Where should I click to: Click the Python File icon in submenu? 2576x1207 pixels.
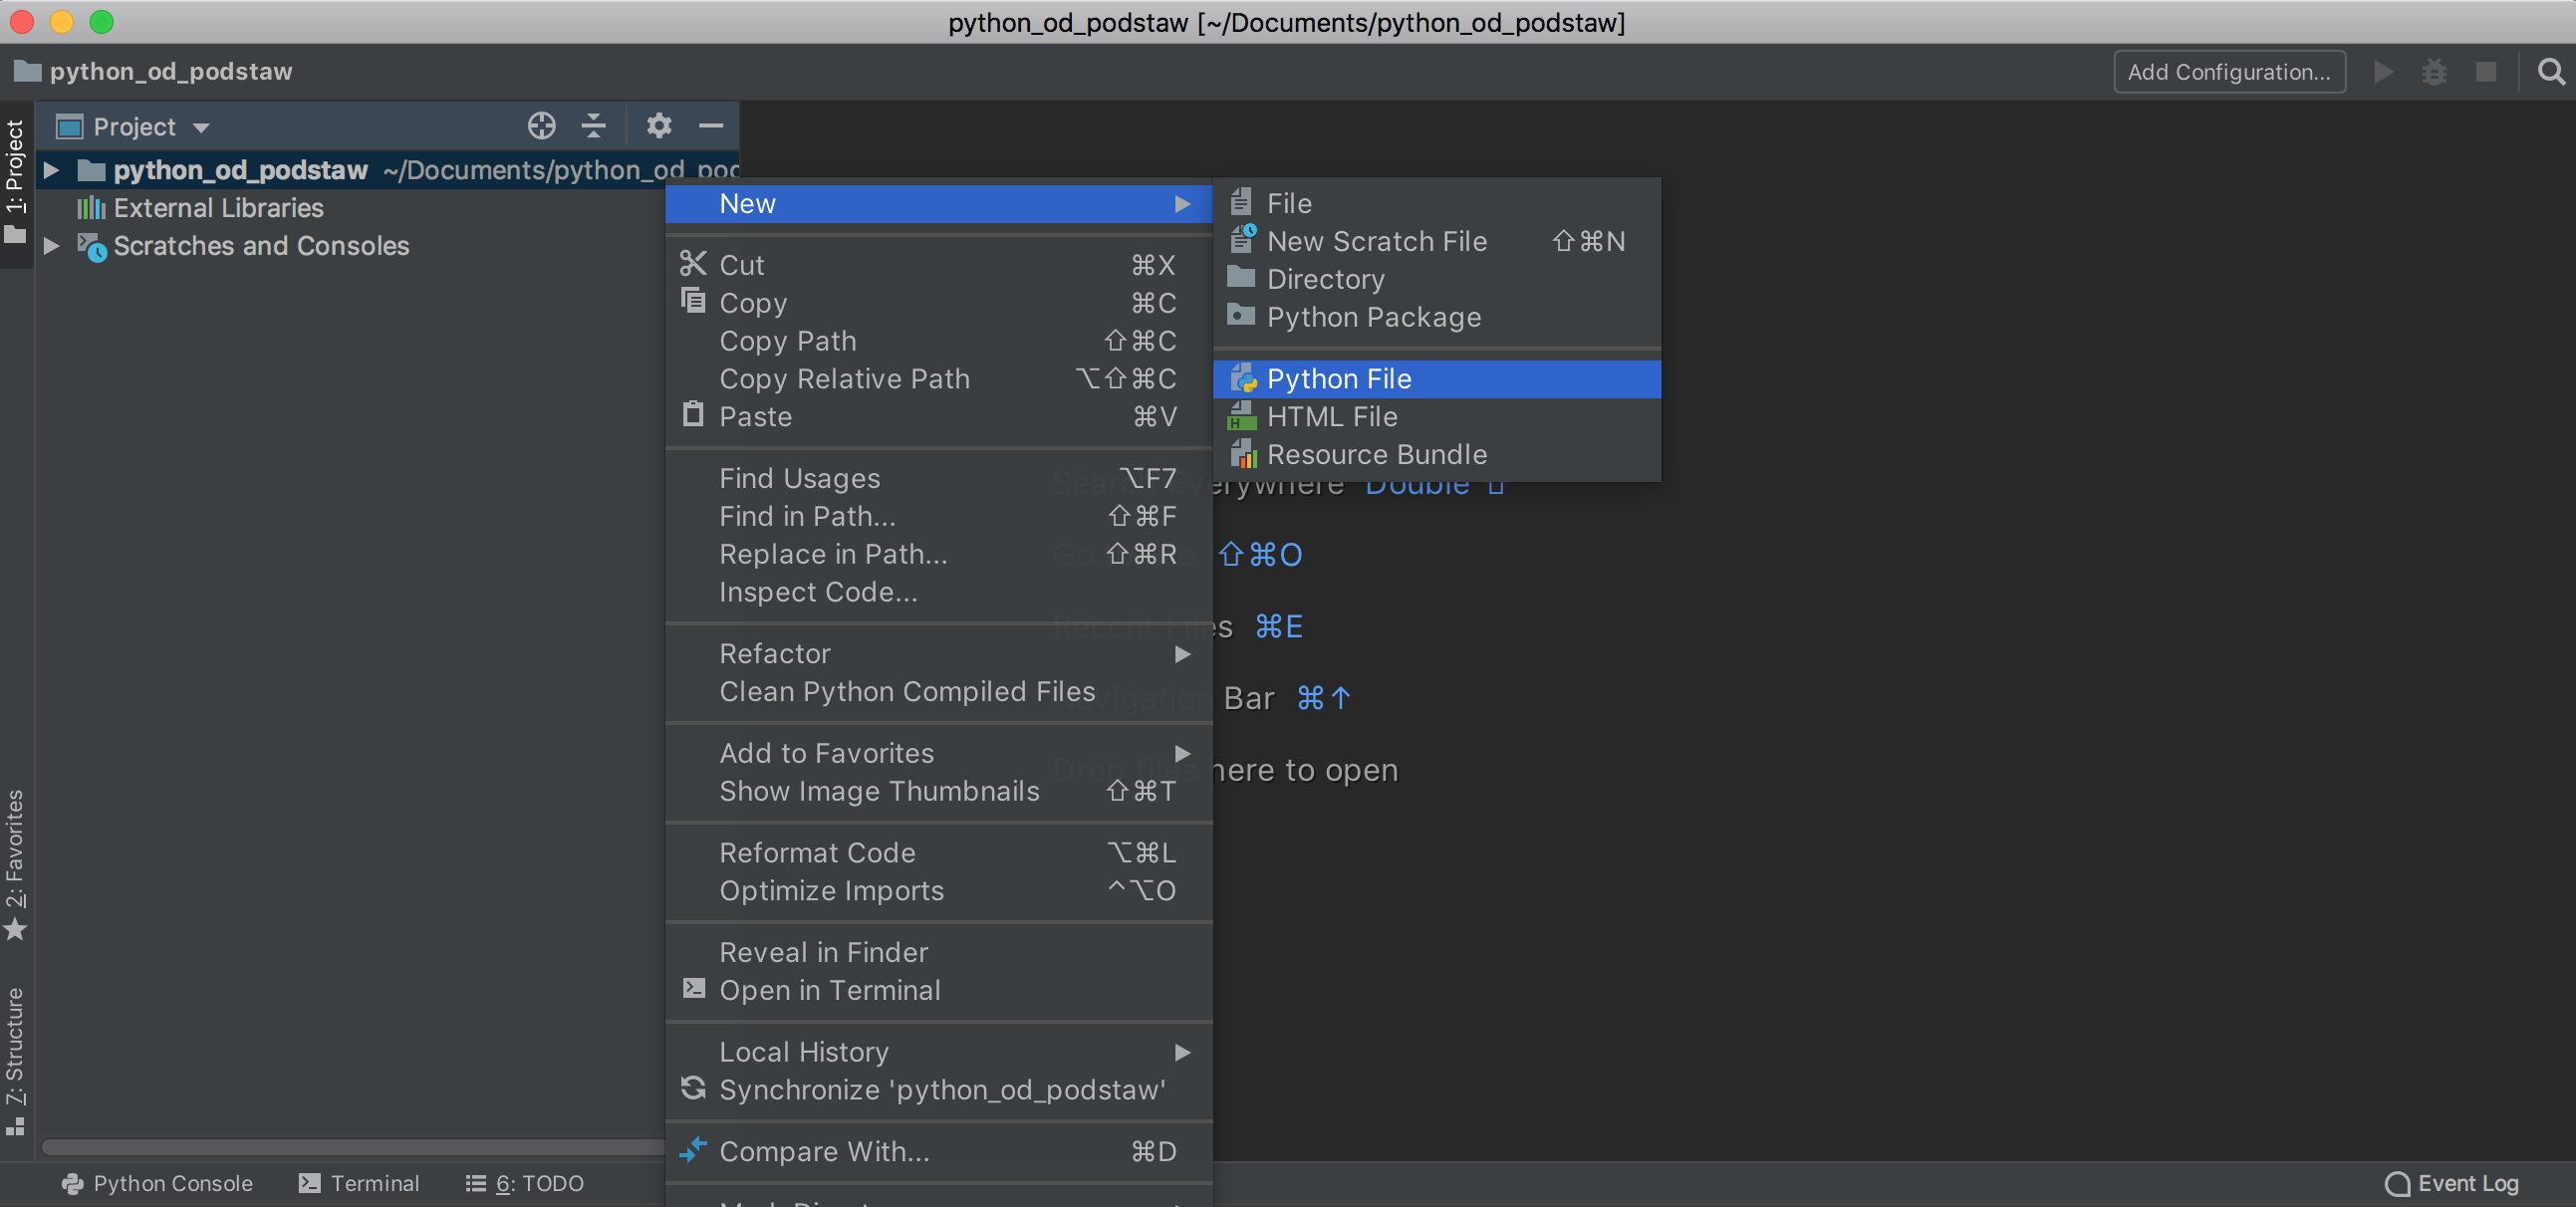[1242, 379]
